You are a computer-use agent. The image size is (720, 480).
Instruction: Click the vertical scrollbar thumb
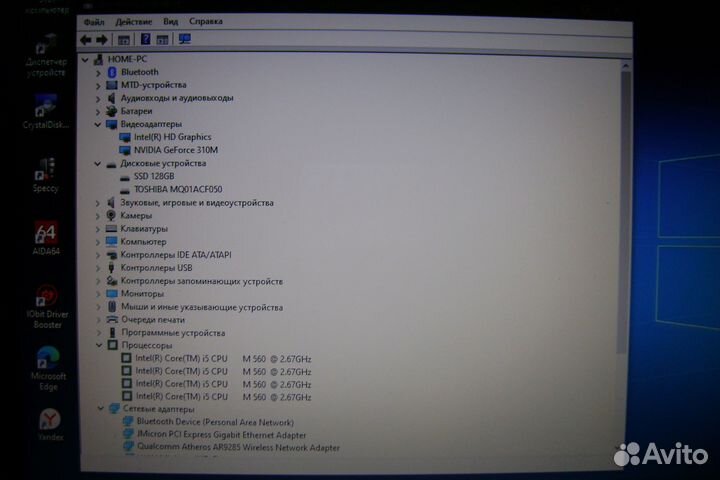pos(624,212)
